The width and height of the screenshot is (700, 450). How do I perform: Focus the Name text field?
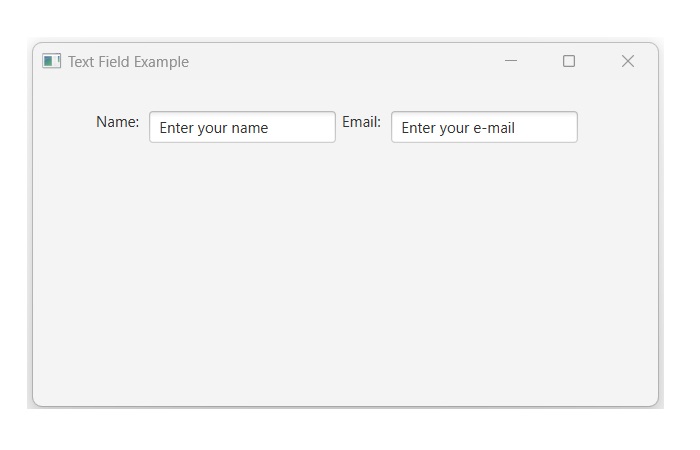[x=242, y=127]
